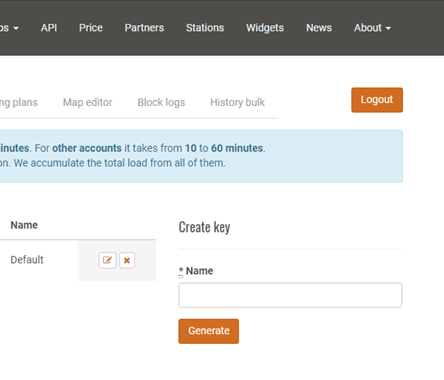
Task: Open the API menu item
Action: pyautogui.click(x=49, y=28)
